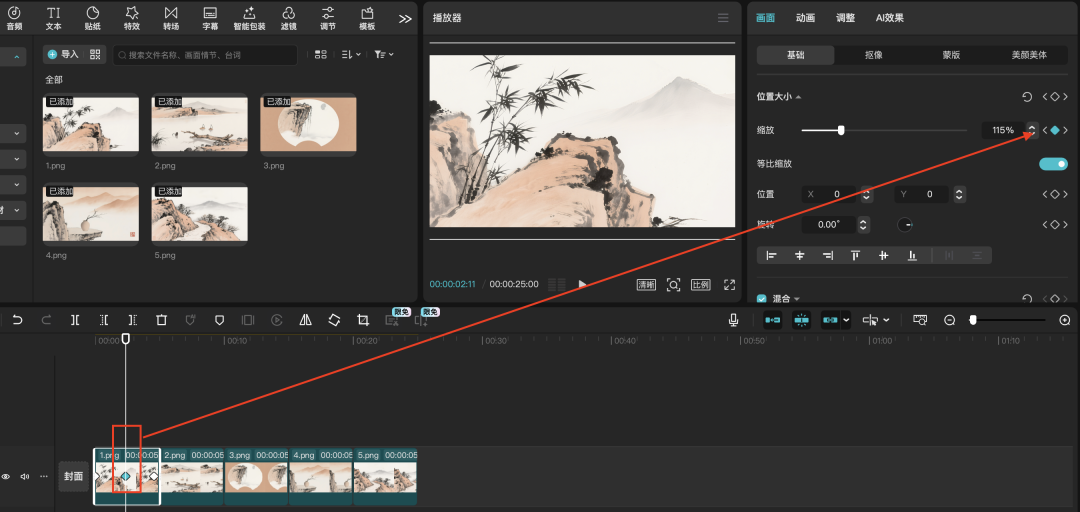Click the microphone record icon
Image resolution: width=1080 pixels, height=512 pixels.
coord(734,320)
